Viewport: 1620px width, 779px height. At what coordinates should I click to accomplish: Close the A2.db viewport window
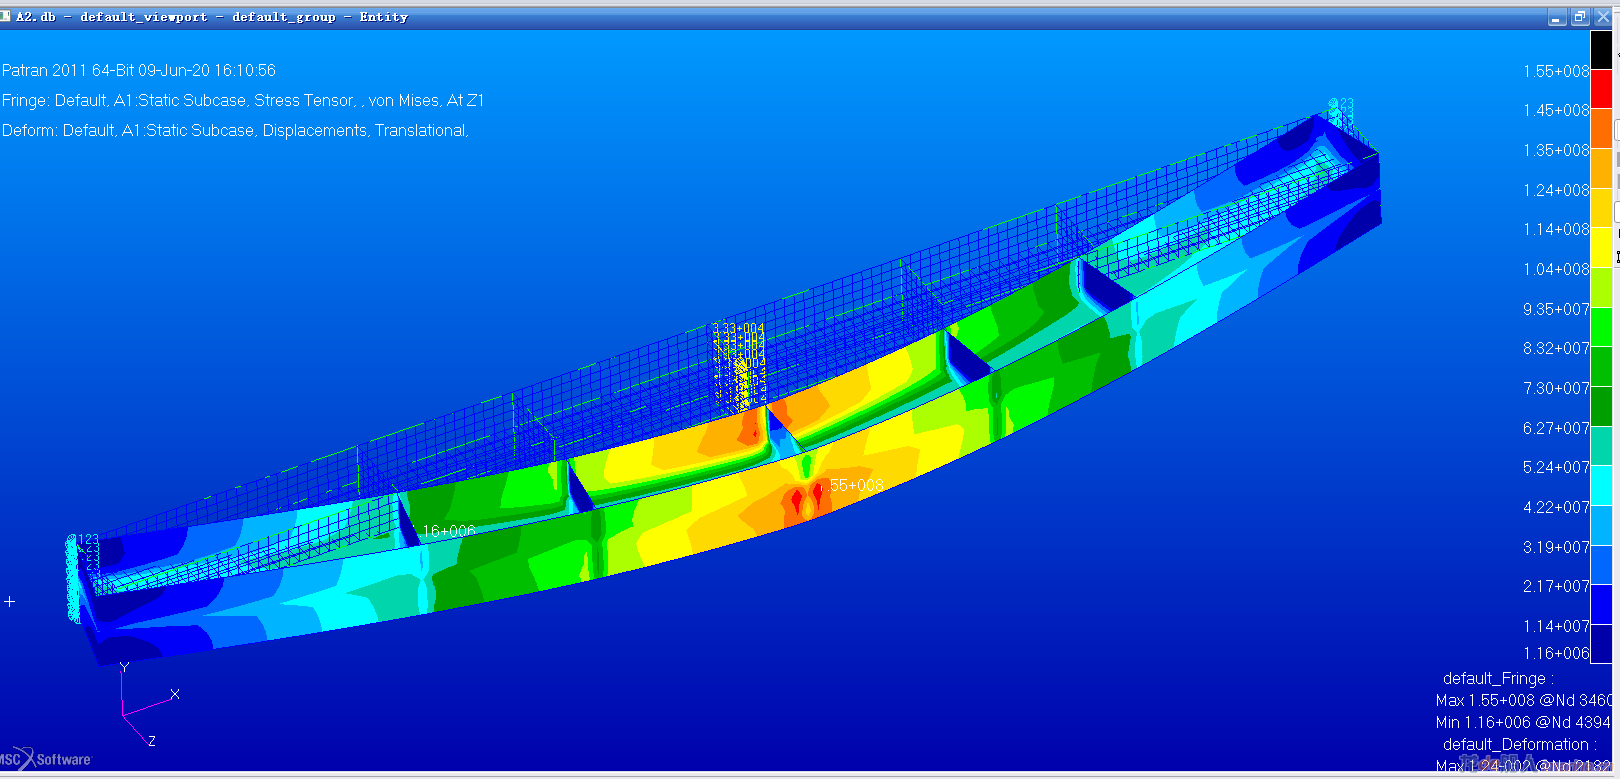(x=1603, y=17)
